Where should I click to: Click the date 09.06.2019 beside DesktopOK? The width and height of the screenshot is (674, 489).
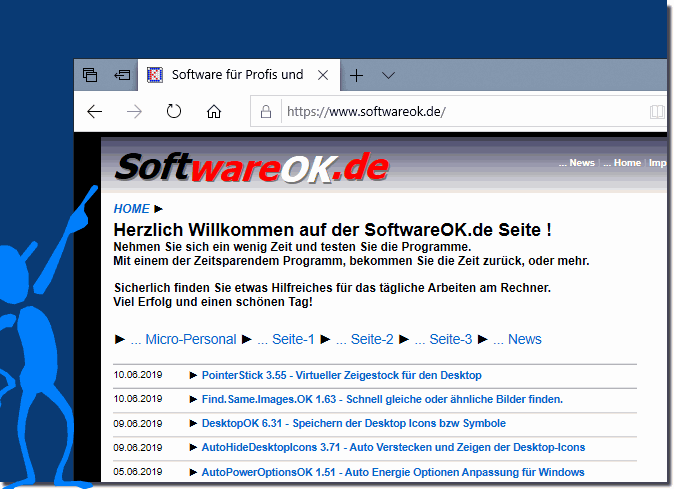click(x=138, y=424)
